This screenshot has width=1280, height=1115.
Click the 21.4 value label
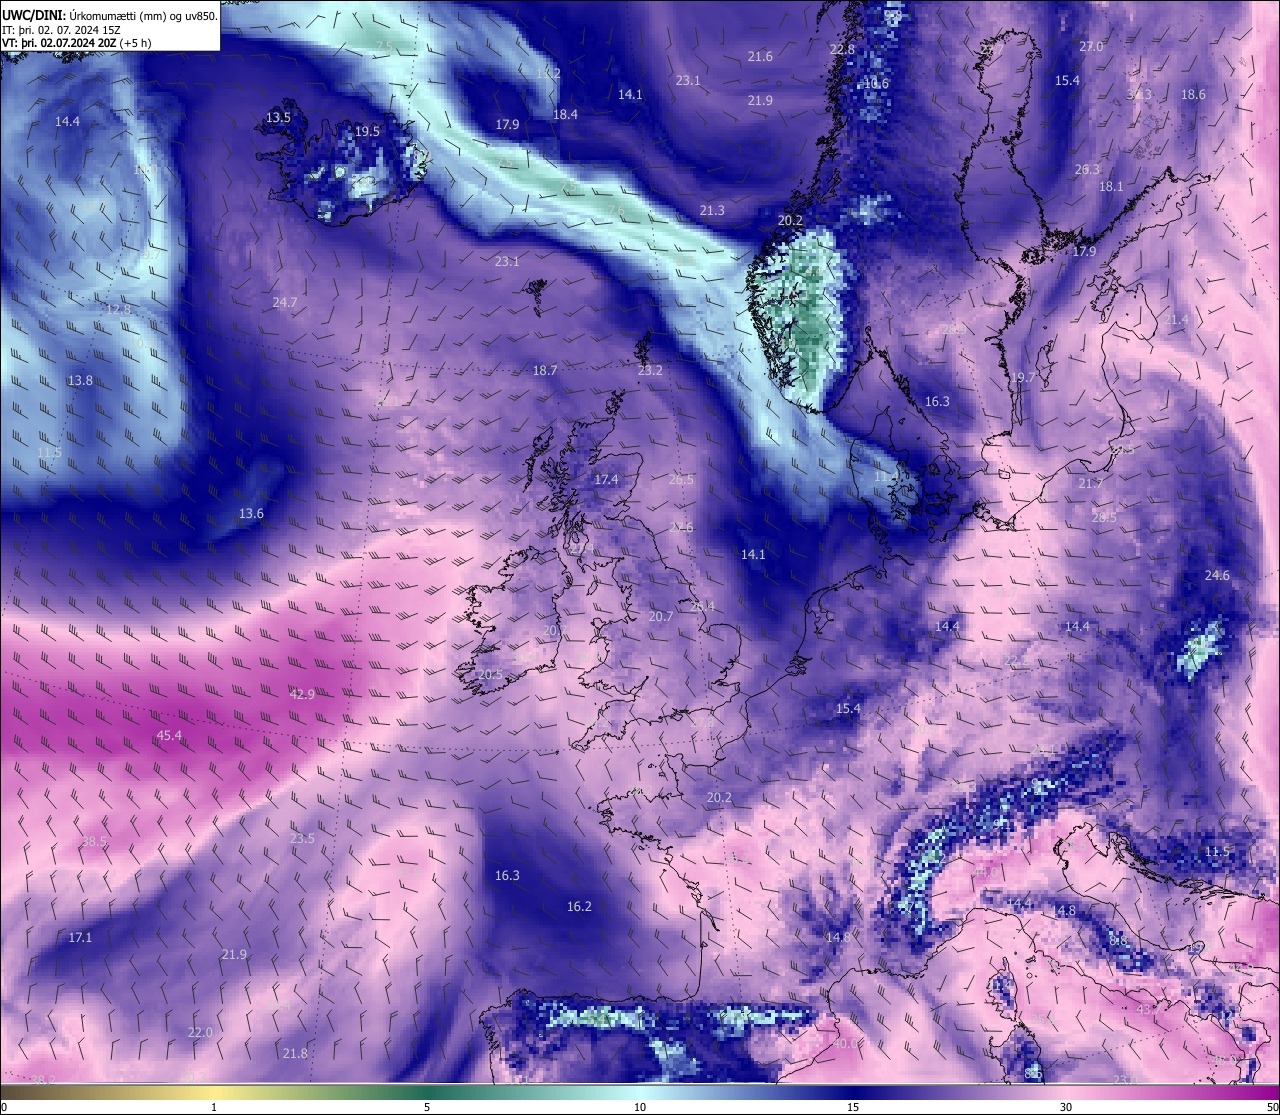coord(1176,319)
